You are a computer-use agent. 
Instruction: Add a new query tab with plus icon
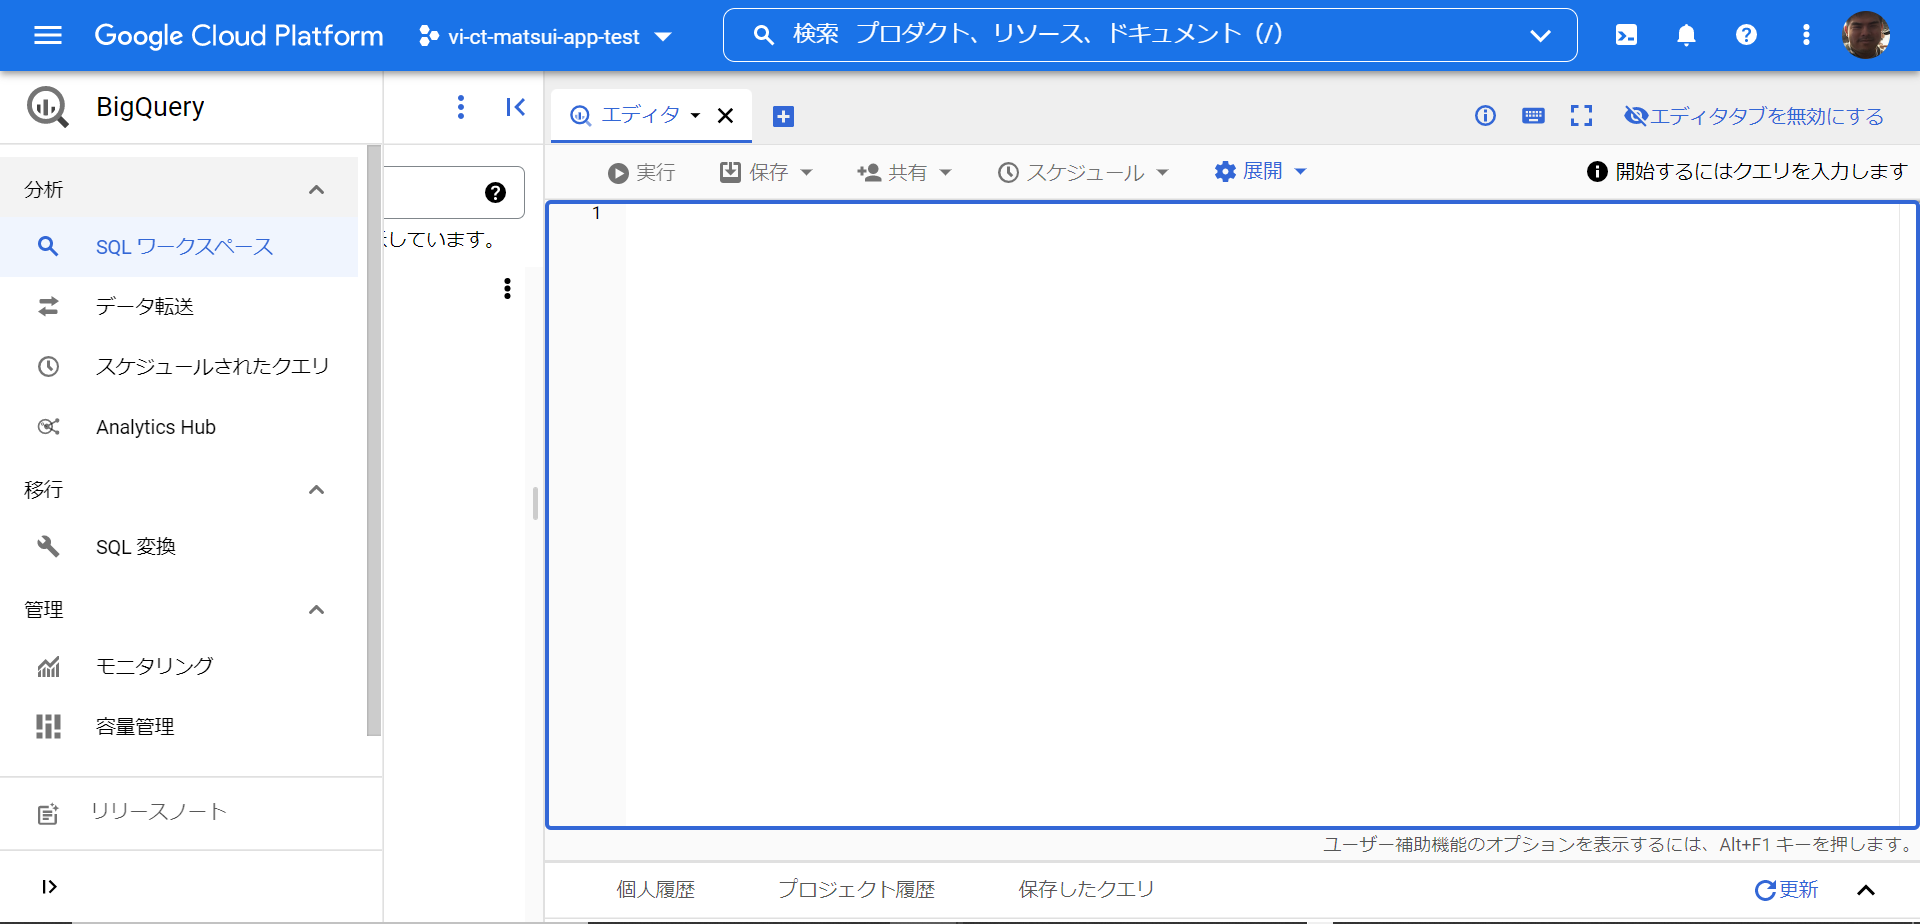click(x=784, y=117)
